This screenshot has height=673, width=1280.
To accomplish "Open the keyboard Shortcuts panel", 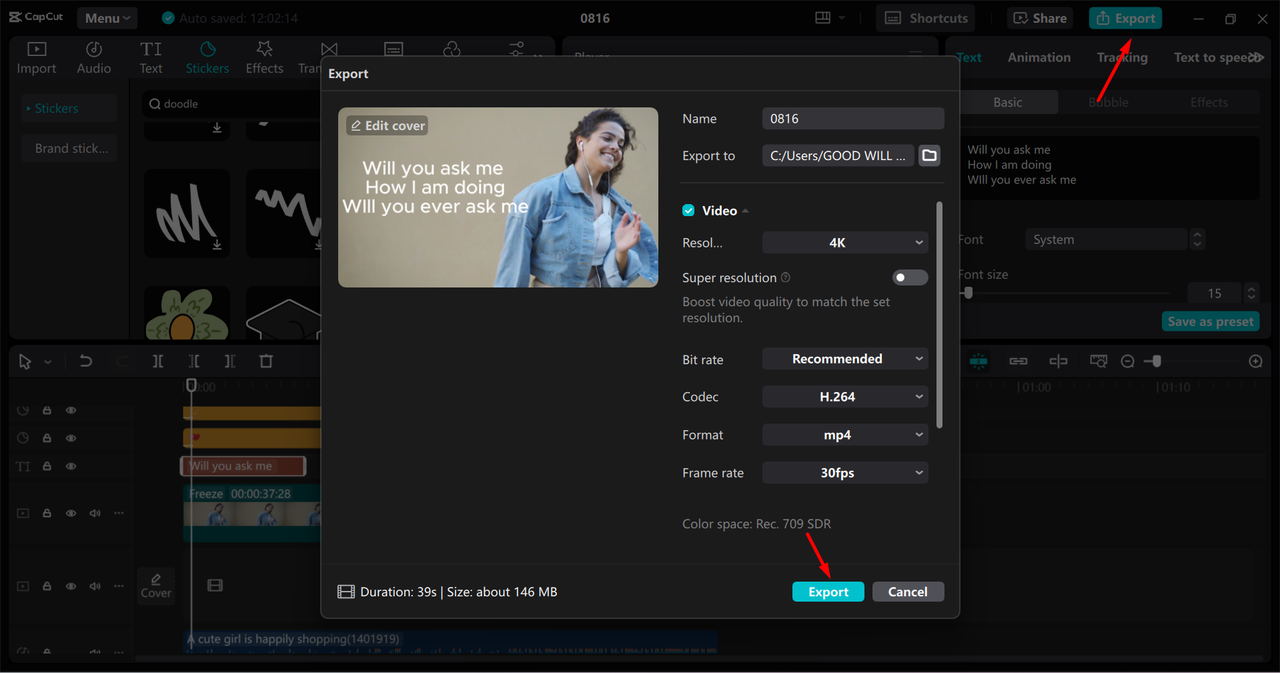I will pos(925,18).
